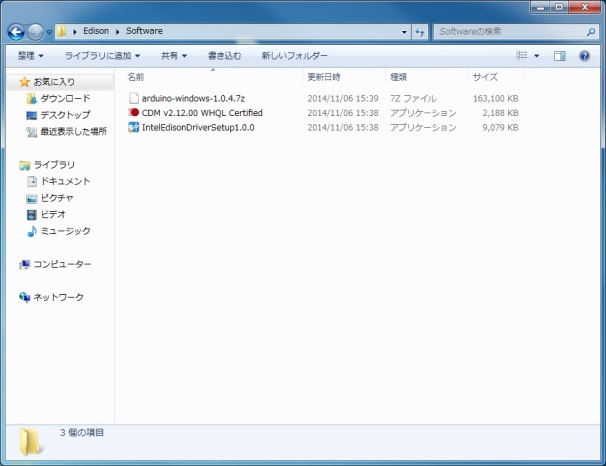Expand the arrow between Edison and Software
Viewport: 606px width, 466px height.
point(117,32)
